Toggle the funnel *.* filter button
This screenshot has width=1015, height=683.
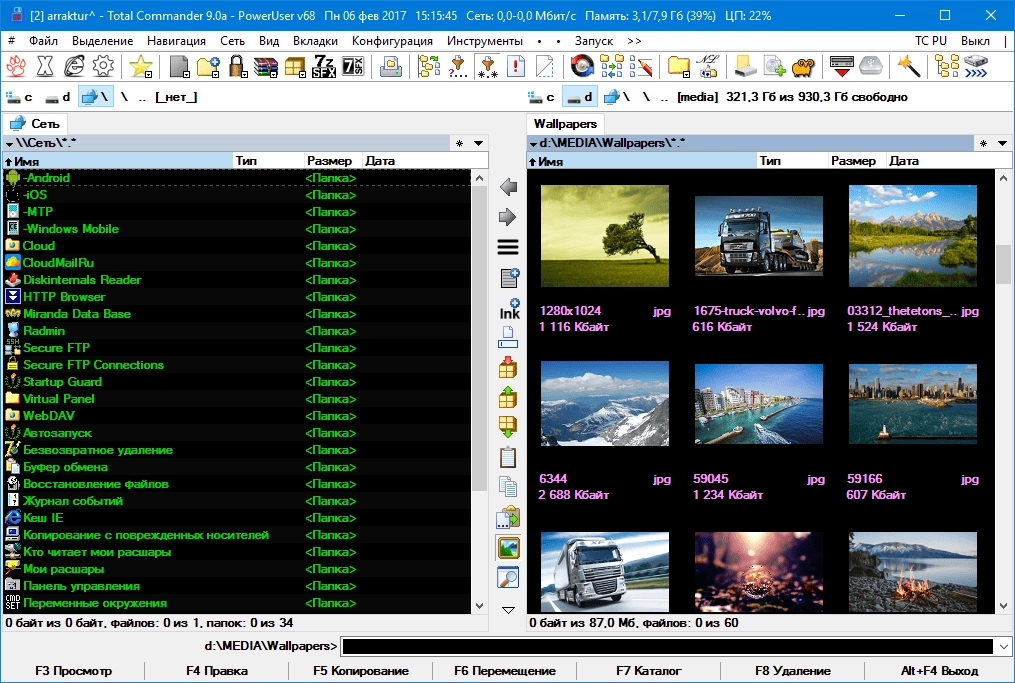pyautogui.click(x=487, y=66)
